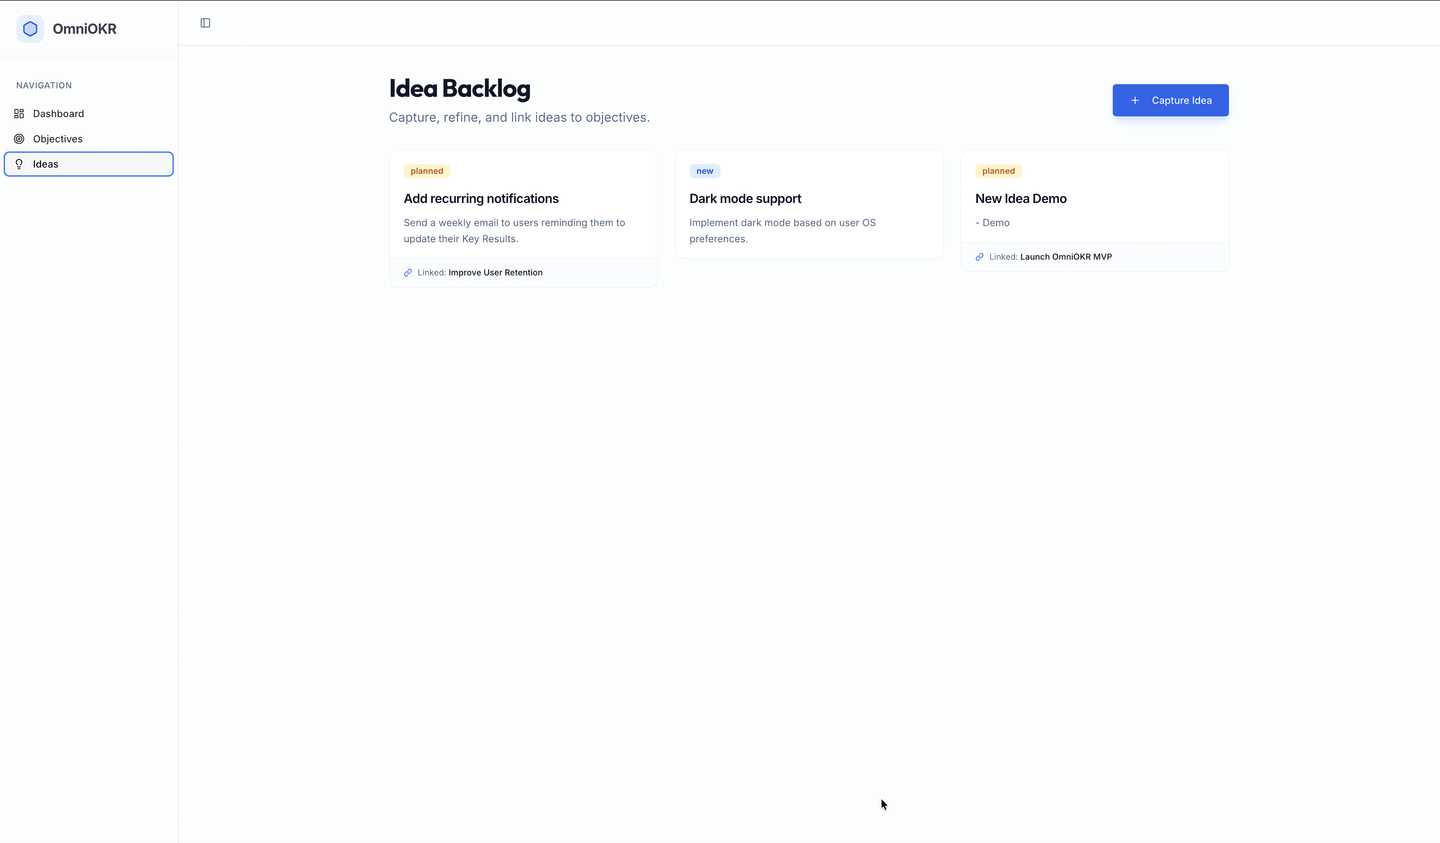Toggle the sidebar panel icon
The image size is (1440, 843).
[205, 23]
